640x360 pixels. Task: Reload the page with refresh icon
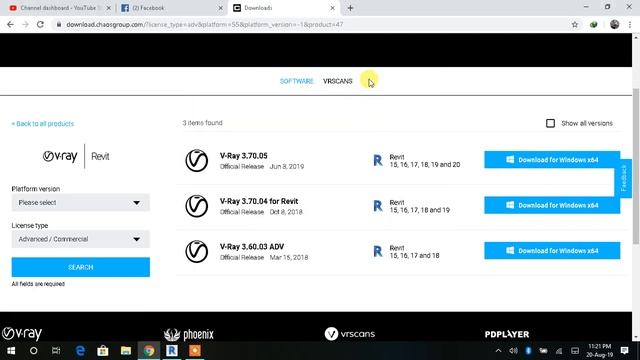click(x=40, y=24)
